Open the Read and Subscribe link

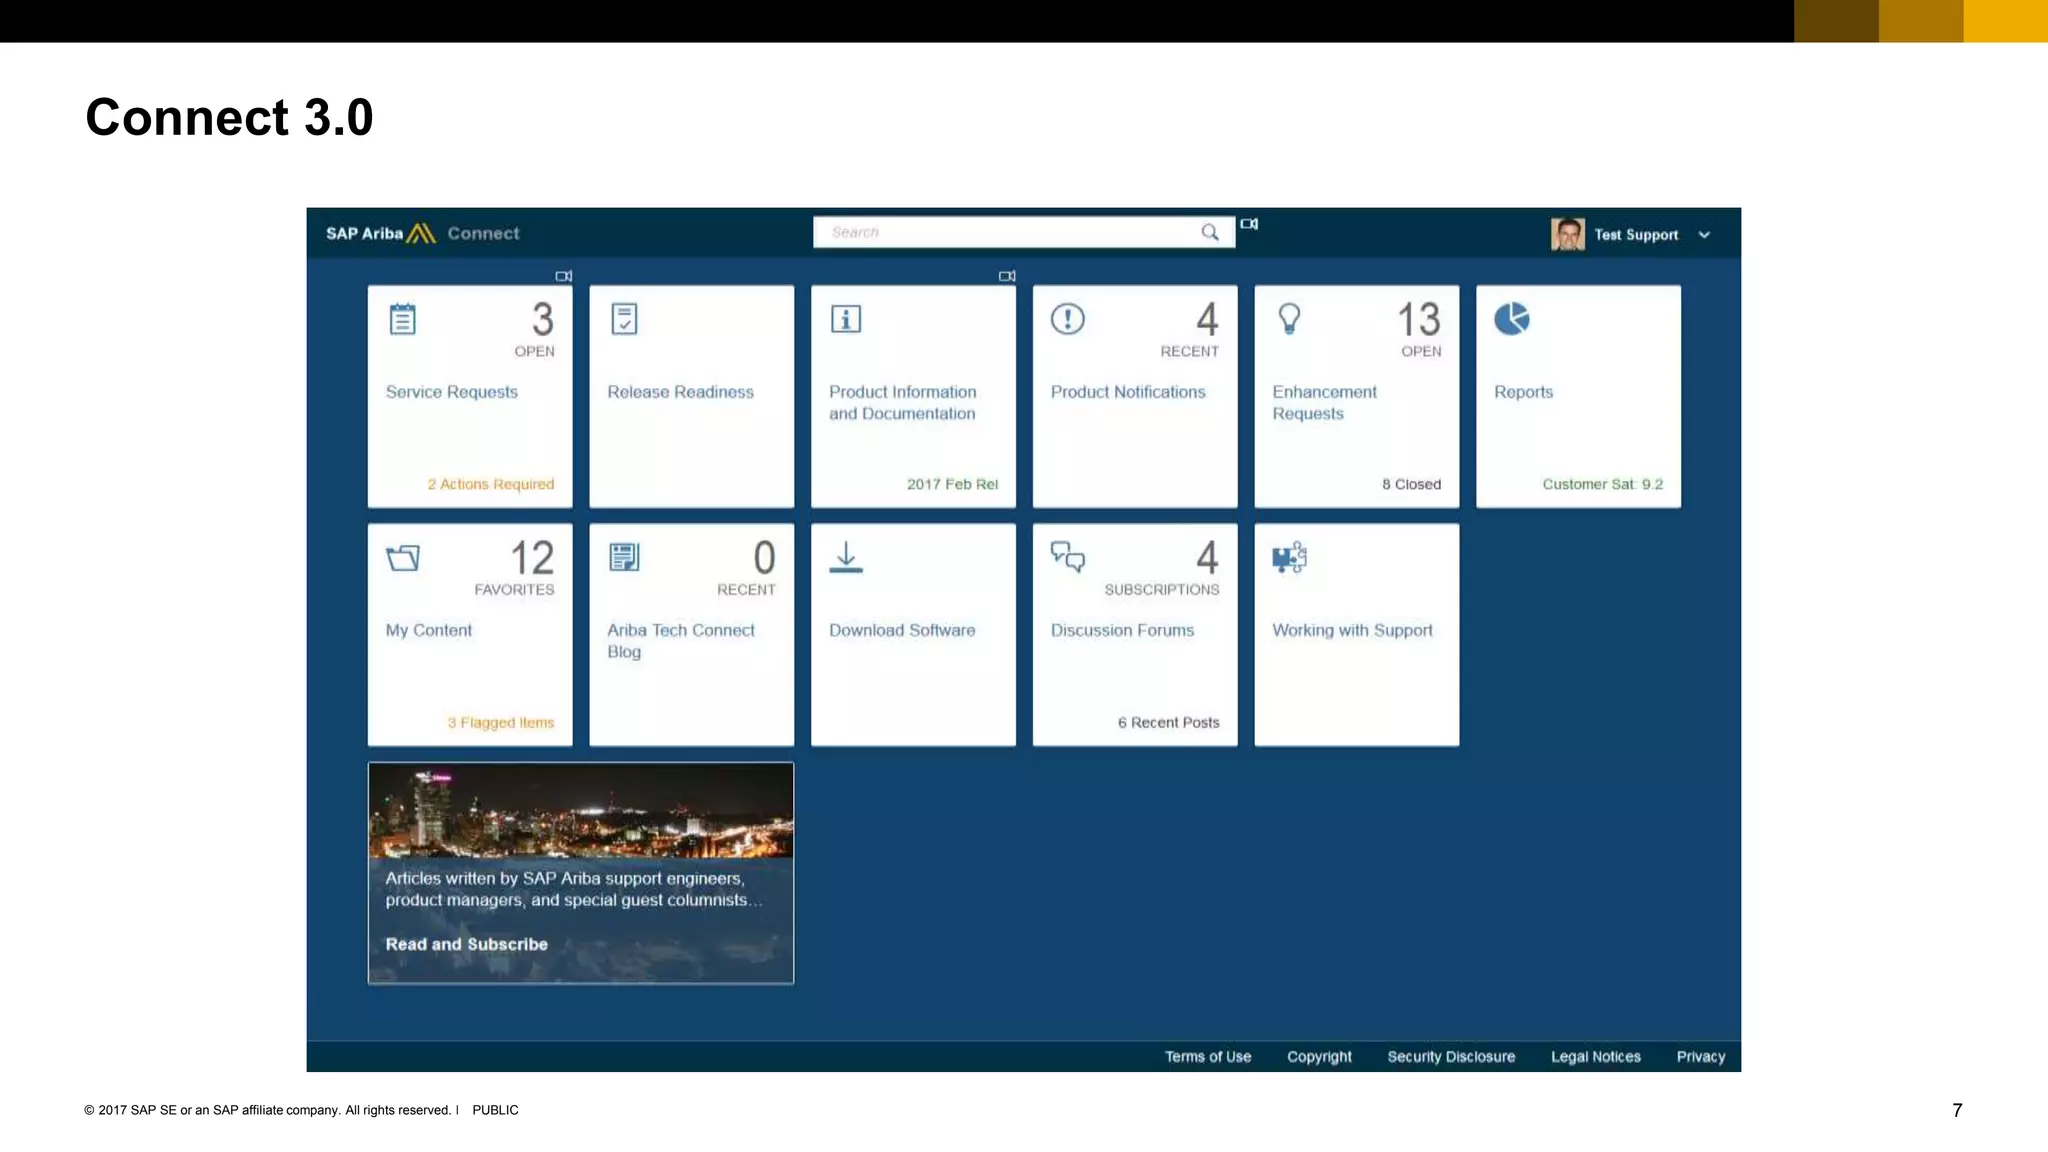tap(466, 944)
